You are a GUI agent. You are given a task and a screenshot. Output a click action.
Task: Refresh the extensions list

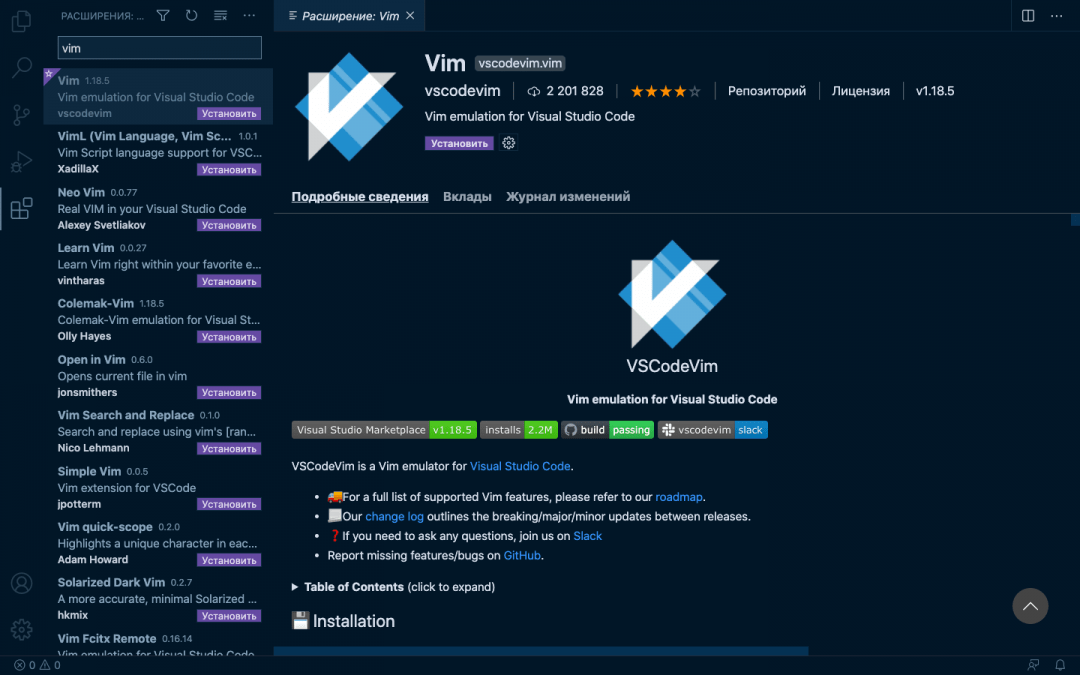pos(190,15)
